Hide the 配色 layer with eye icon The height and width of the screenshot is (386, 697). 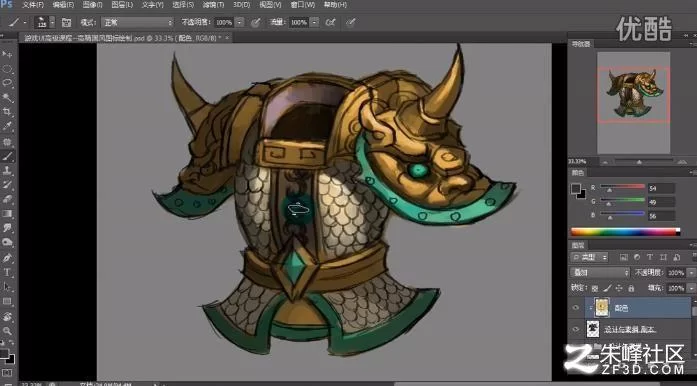[576, 307]
